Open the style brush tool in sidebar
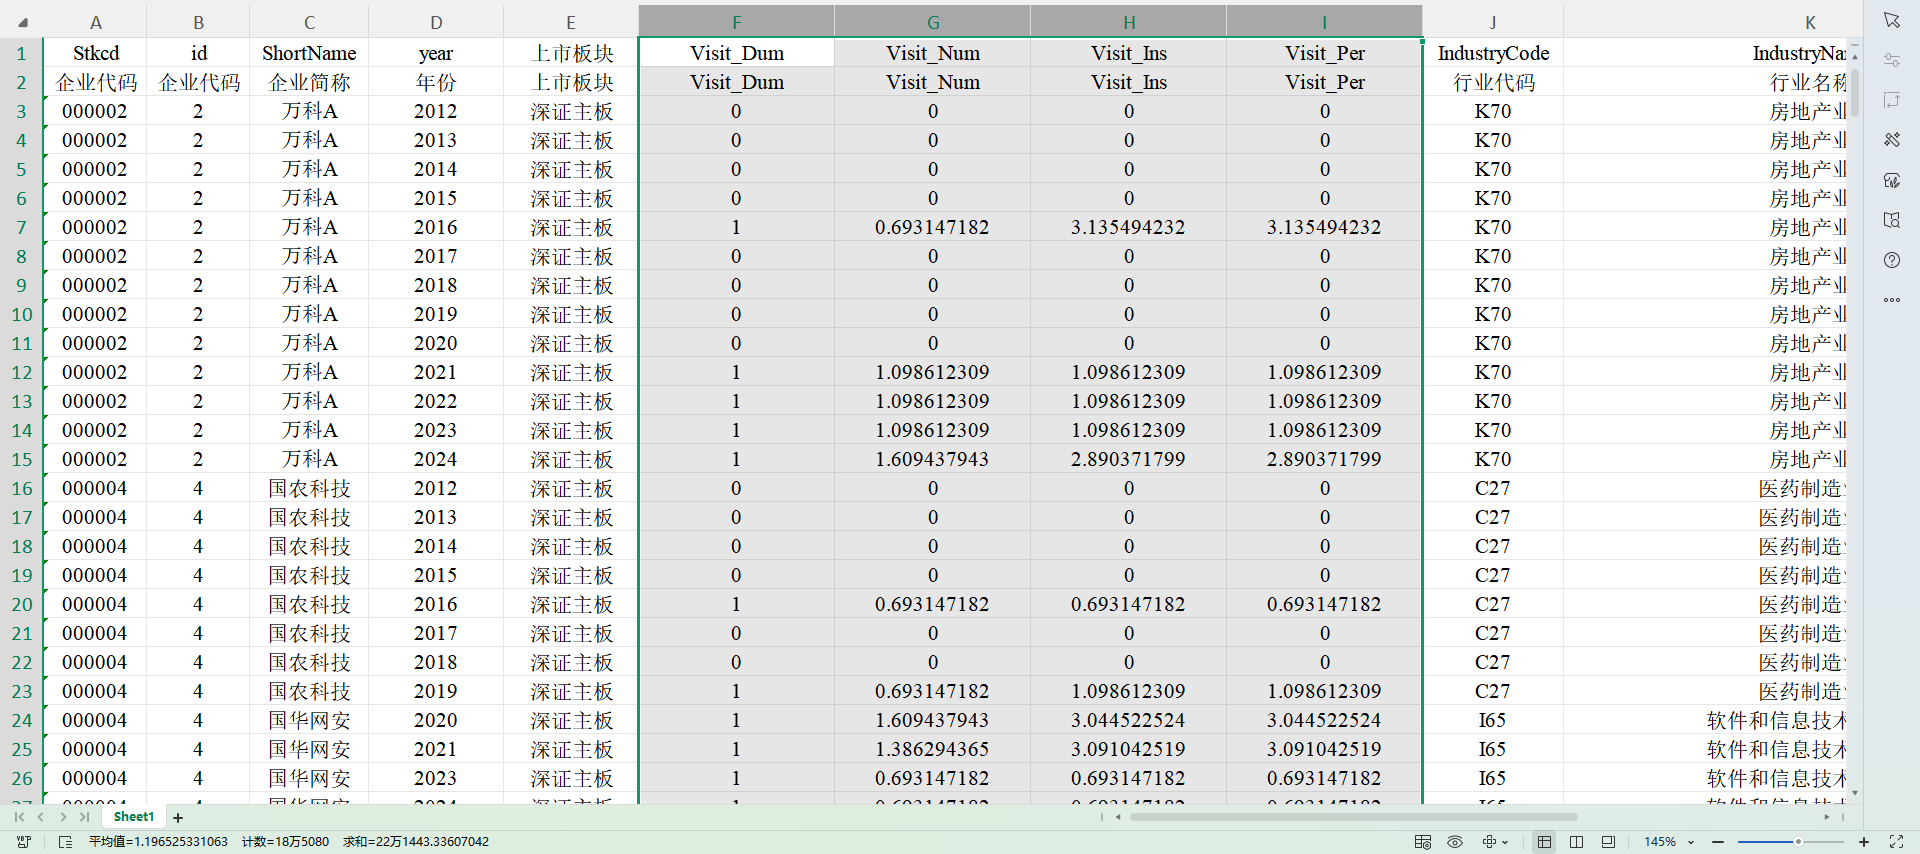This screenshot has width=1920, height=854. click(1891, 140)
